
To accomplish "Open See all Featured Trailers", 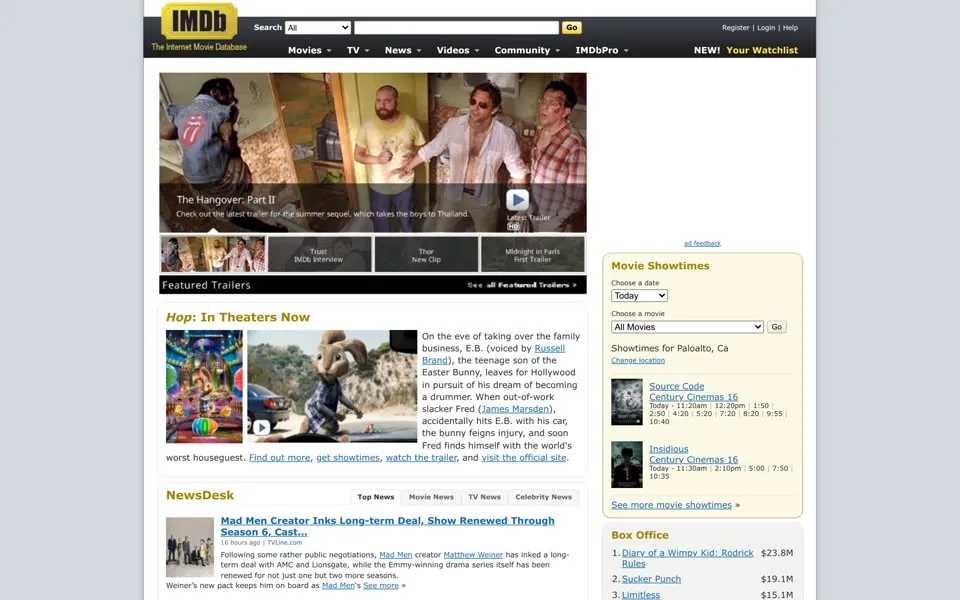I will point(522,285).
